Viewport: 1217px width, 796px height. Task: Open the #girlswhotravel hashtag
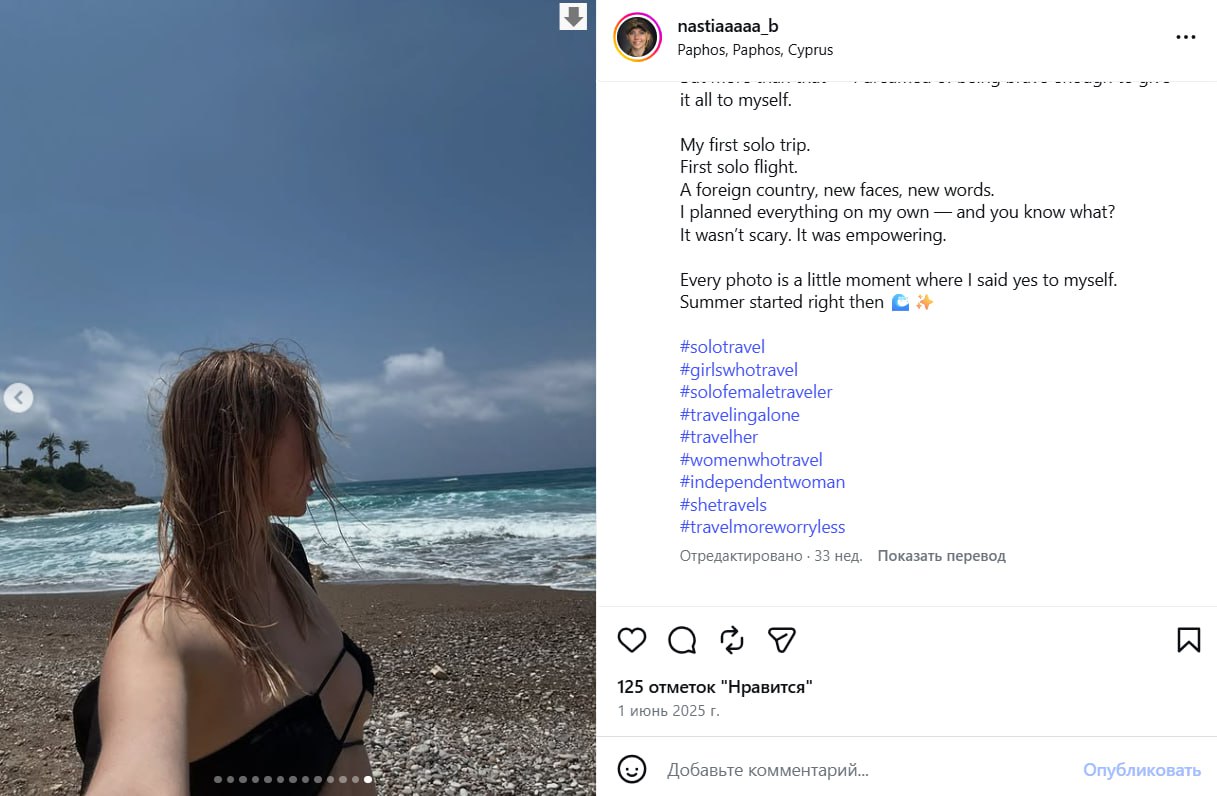click(x=739, y=370)
